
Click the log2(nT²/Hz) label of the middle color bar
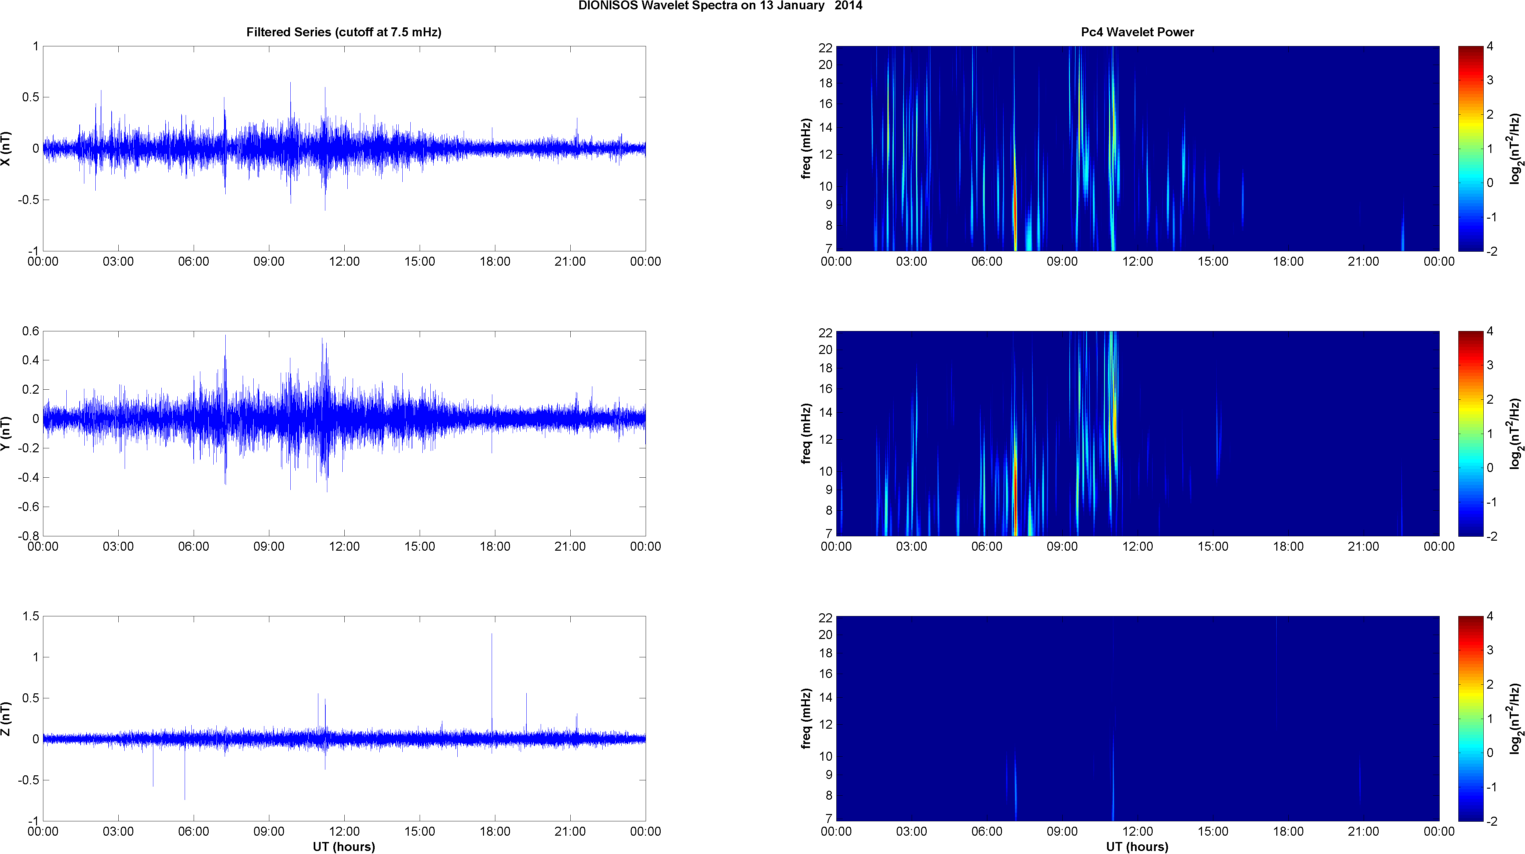point(1516,433)
